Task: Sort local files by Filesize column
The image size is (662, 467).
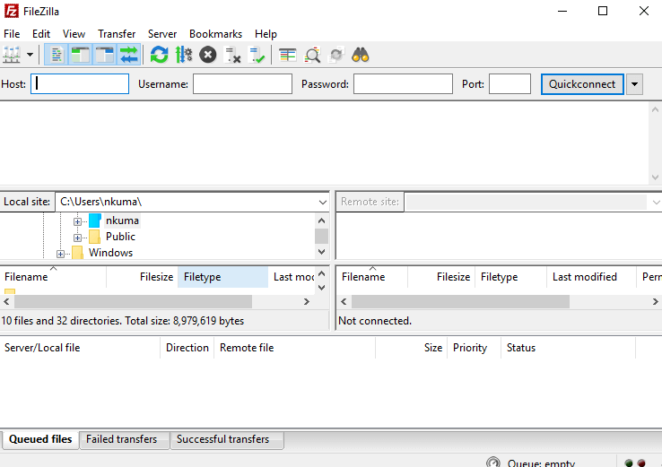Action: coord(142,277)
